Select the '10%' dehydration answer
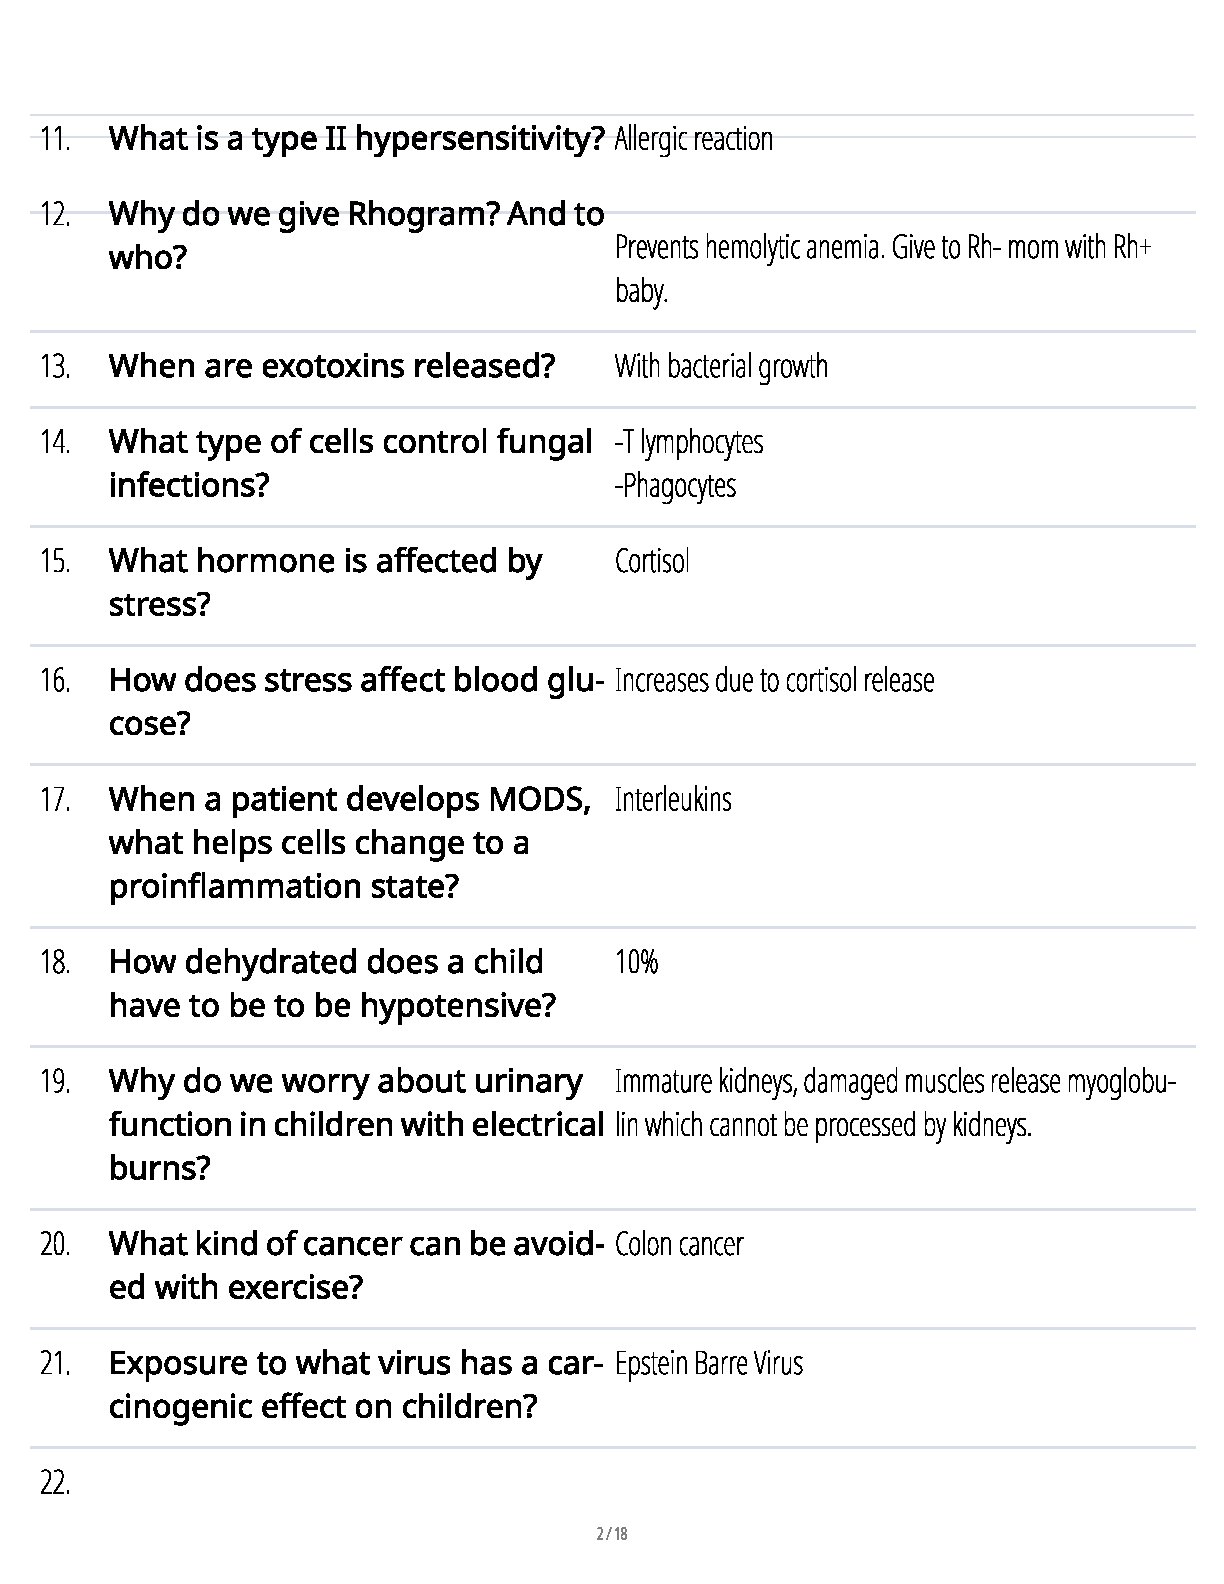Screen dimensions: 1224x1584 click(x=637, y=962)
